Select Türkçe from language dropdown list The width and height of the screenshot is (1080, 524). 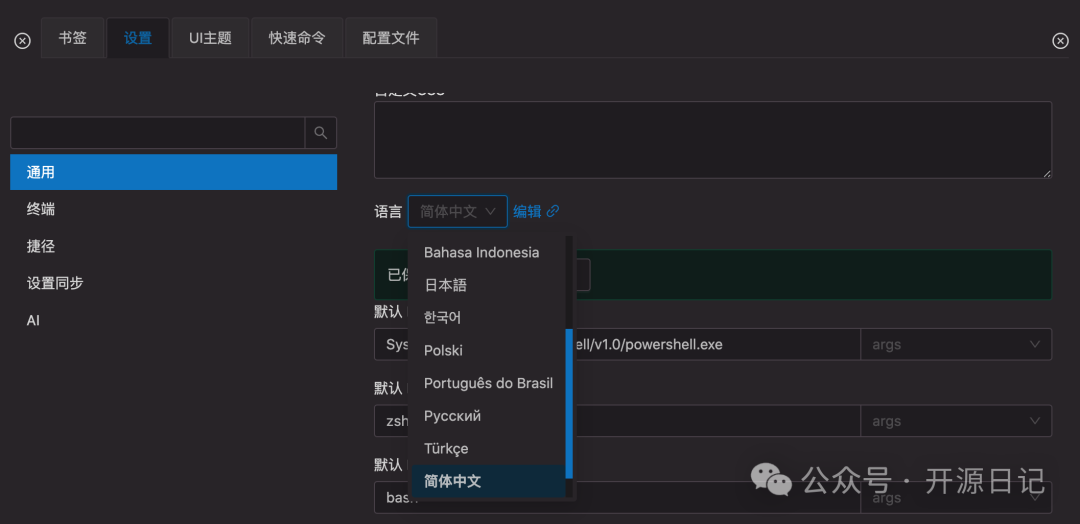446,448
